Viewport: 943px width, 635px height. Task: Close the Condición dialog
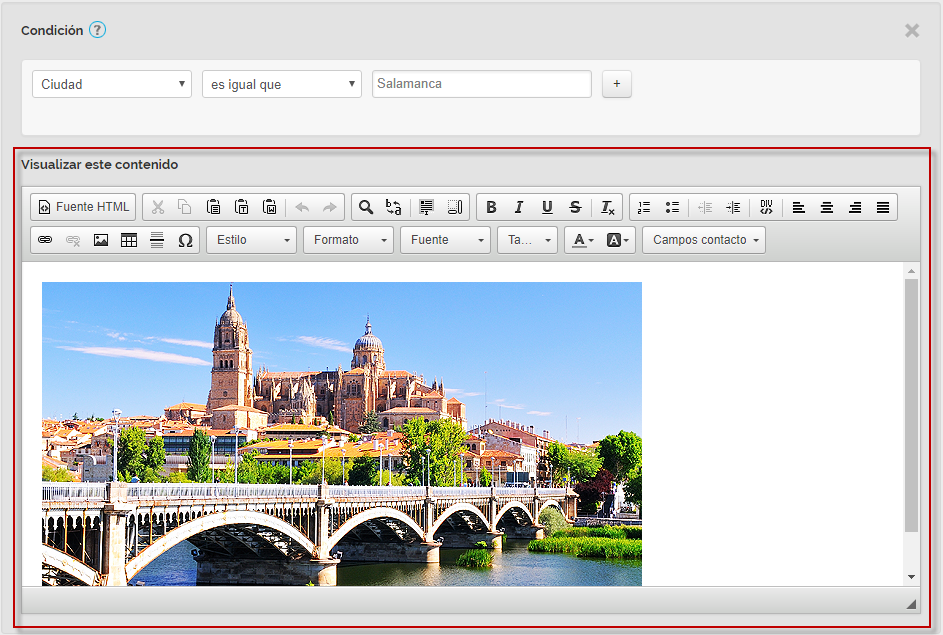click(x=912, y=30)
